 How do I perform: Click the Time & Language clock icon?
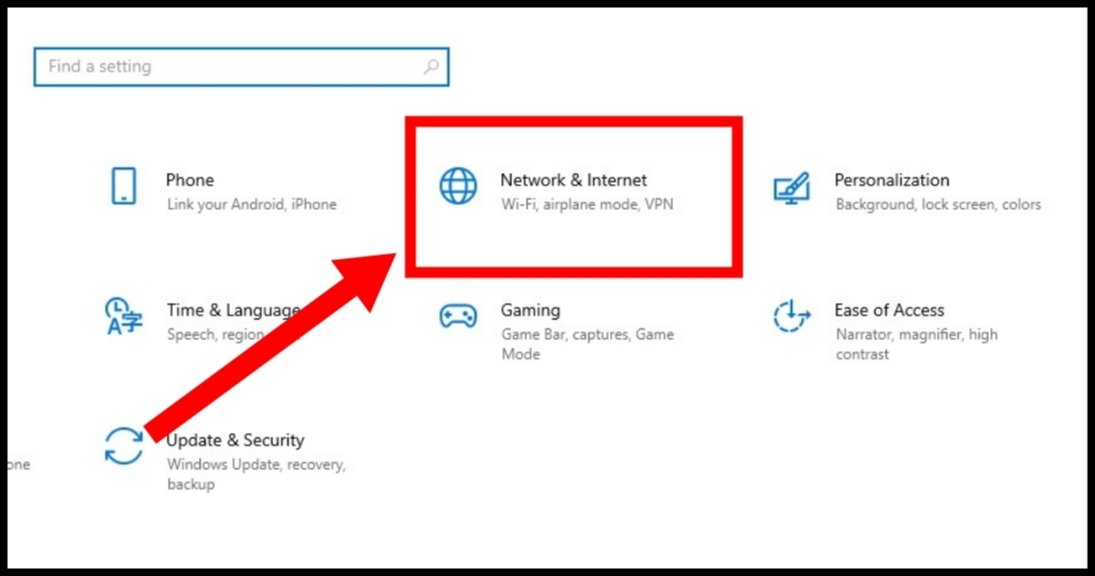(124, 316)
